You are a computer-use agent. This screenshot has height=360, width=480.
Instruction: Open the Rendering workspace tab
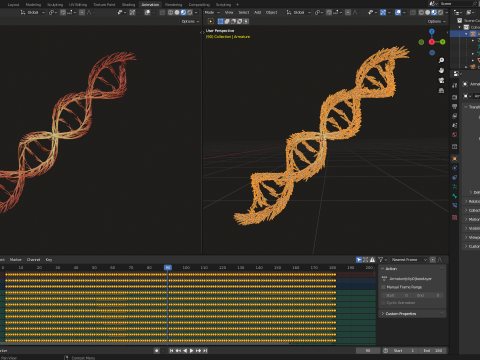pos(174,4)
